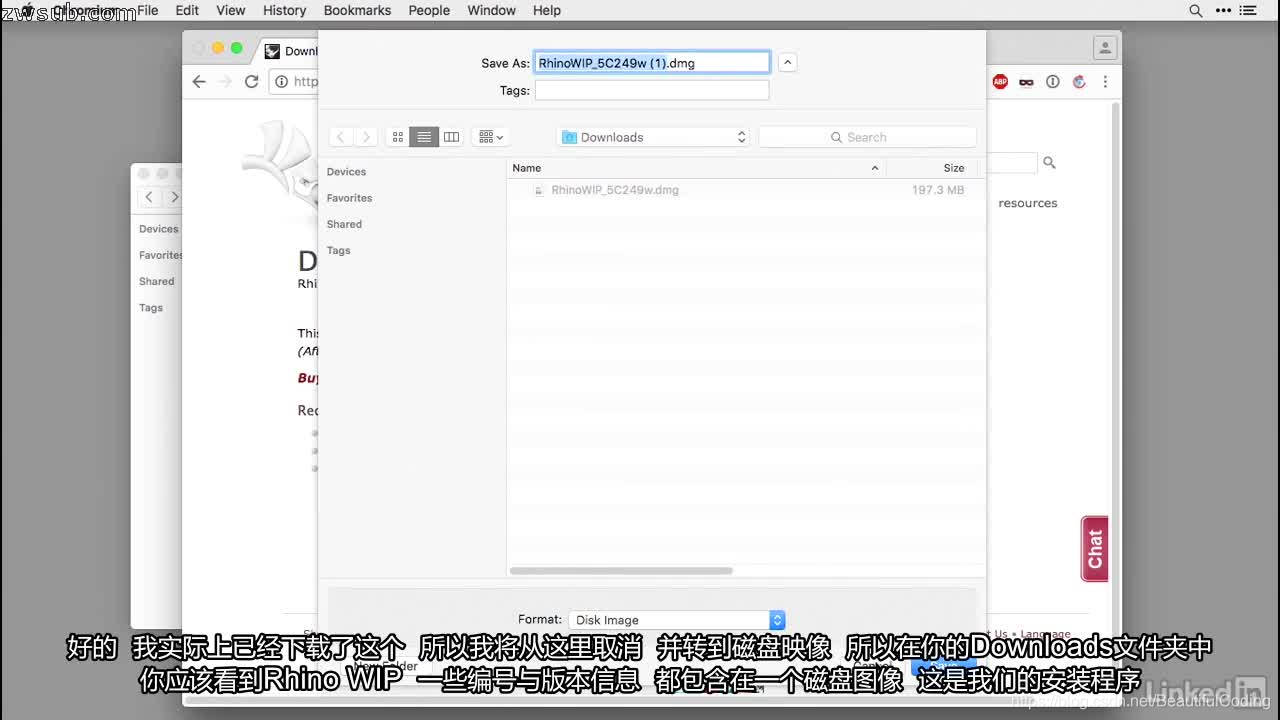Select Shared in the background Finder sidebar
The height and width of the screenshot is (720, 1280).
click(156, 281)
